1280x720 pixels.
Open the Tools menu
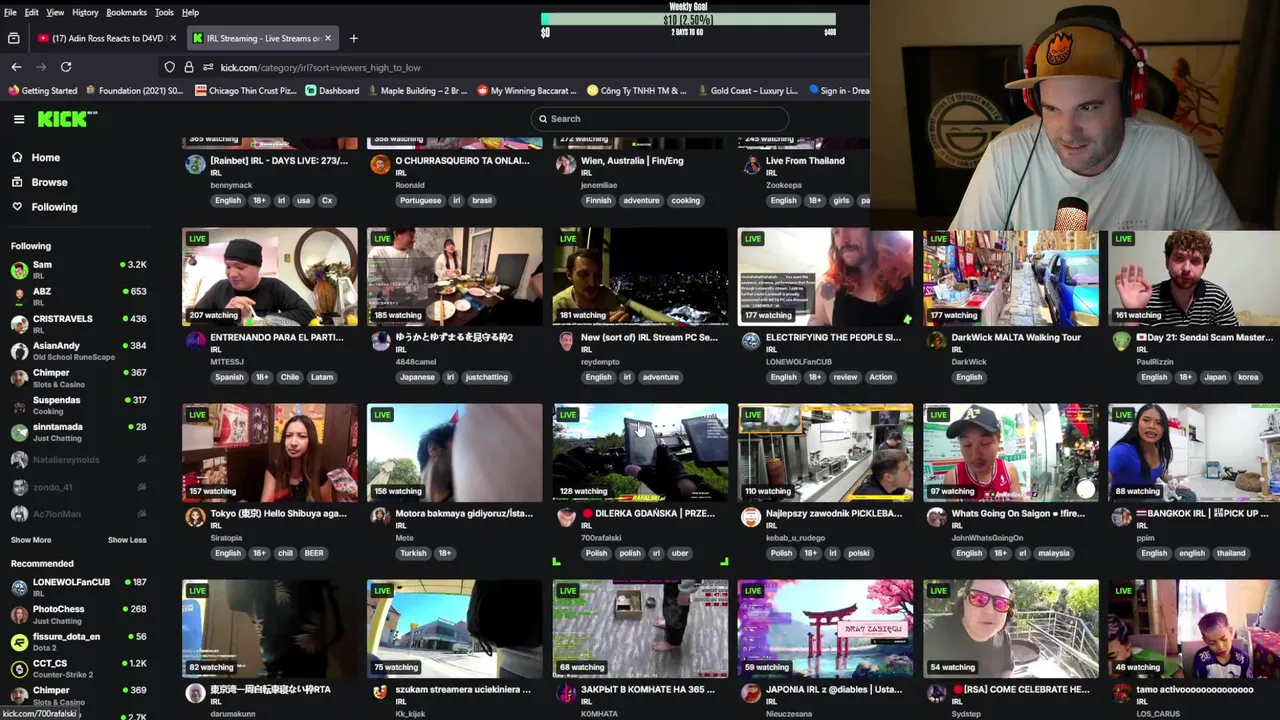click(164, 12)
